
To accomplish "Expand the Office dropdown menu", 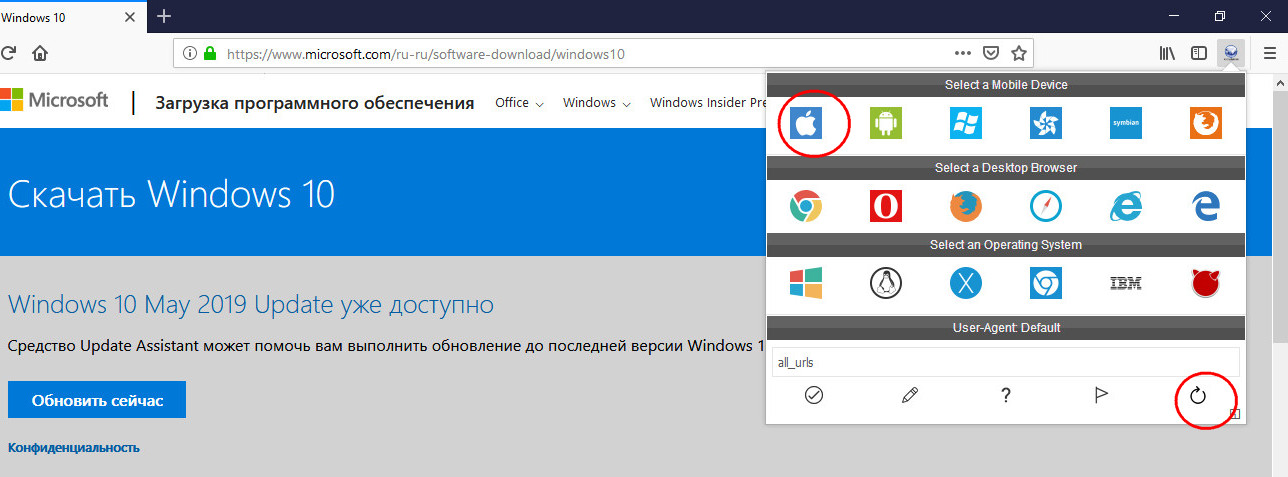I will pyautogui.click(x=519, y=102).
